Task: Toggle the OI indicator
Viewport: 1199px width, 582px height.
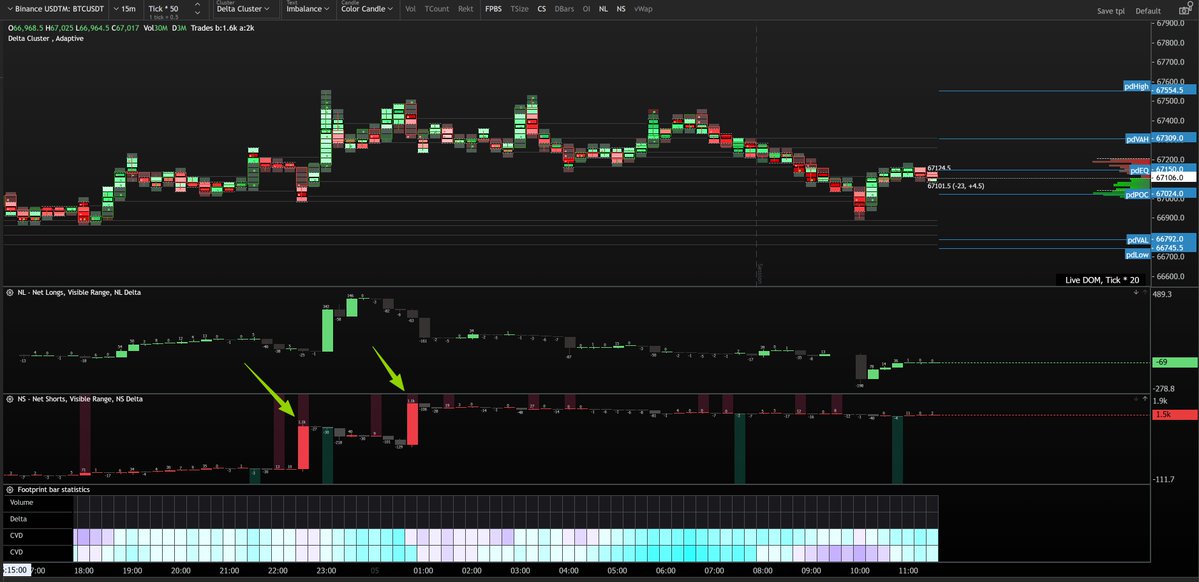Action: tap(587, 9)
